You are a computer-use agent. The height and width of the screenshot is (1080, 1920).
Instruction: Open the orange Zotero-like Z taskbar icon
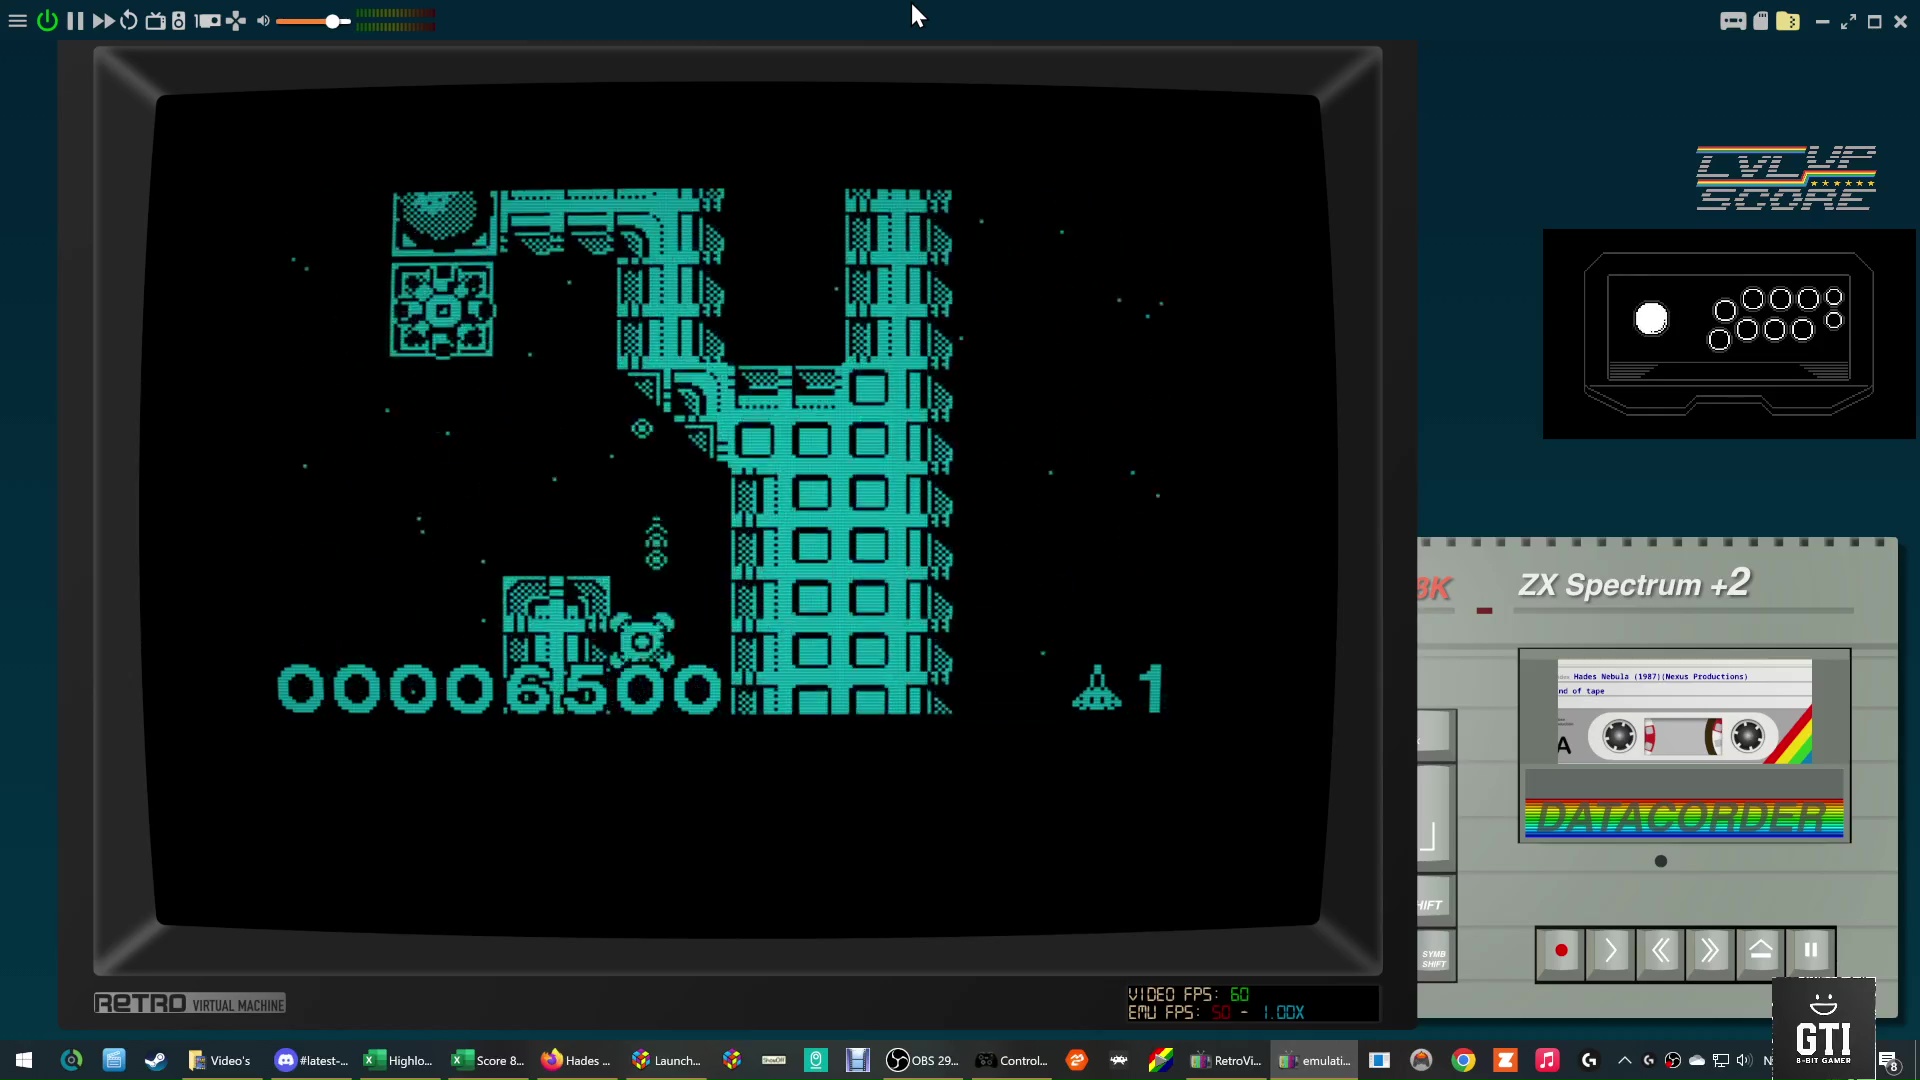pos(1505,1060)
